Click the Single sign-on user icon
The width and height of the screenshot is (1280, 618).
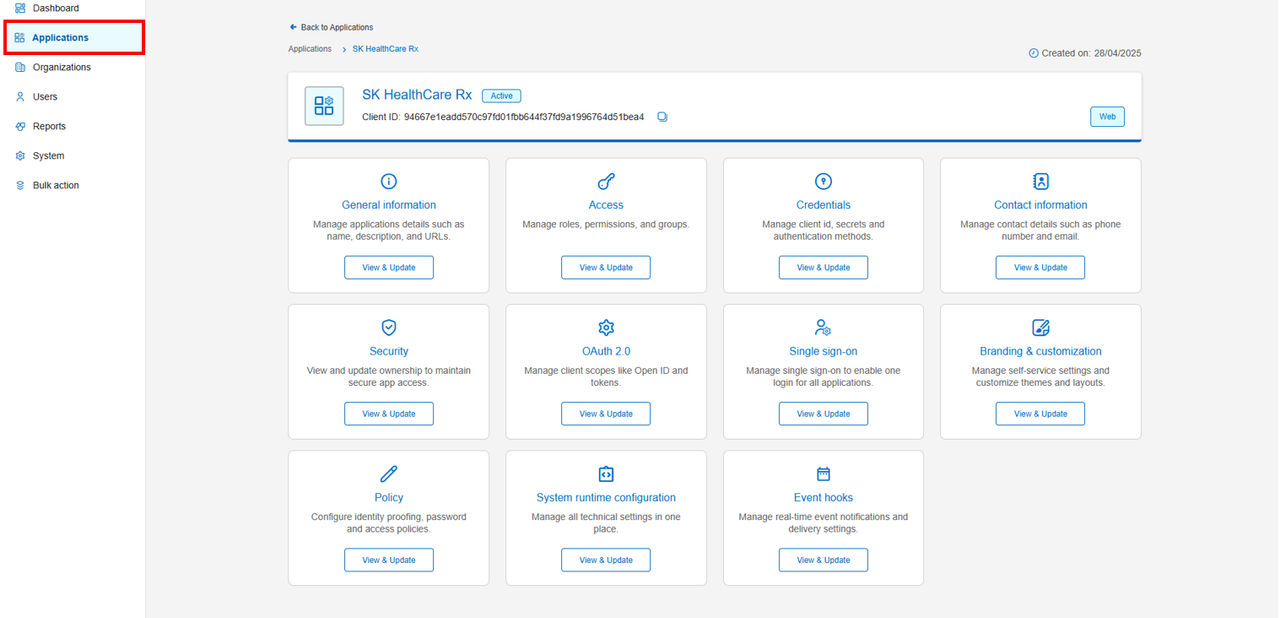click(x=823, y=327)
